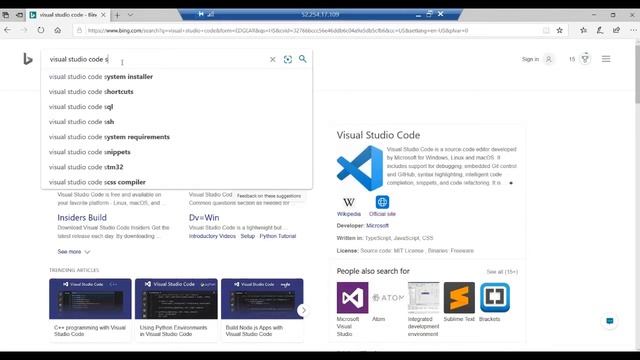
Task: Open the Introductory Videos link
Action: point(212,236)
